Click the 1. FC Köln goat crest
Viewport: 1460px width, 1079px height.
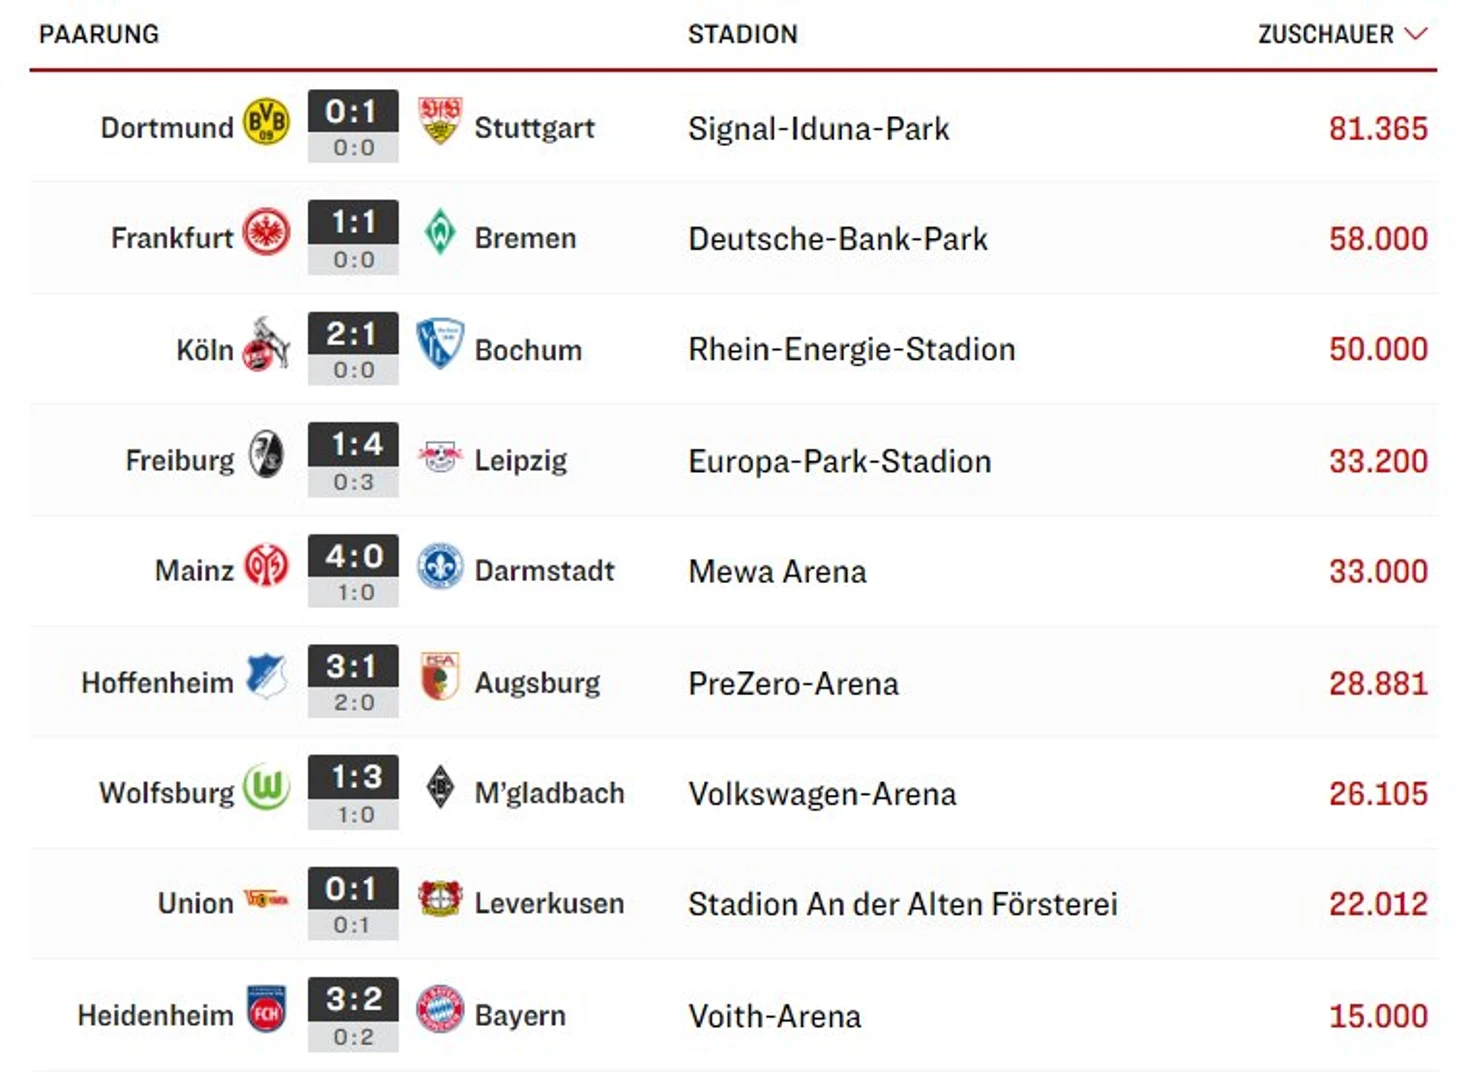pos(267,344)
